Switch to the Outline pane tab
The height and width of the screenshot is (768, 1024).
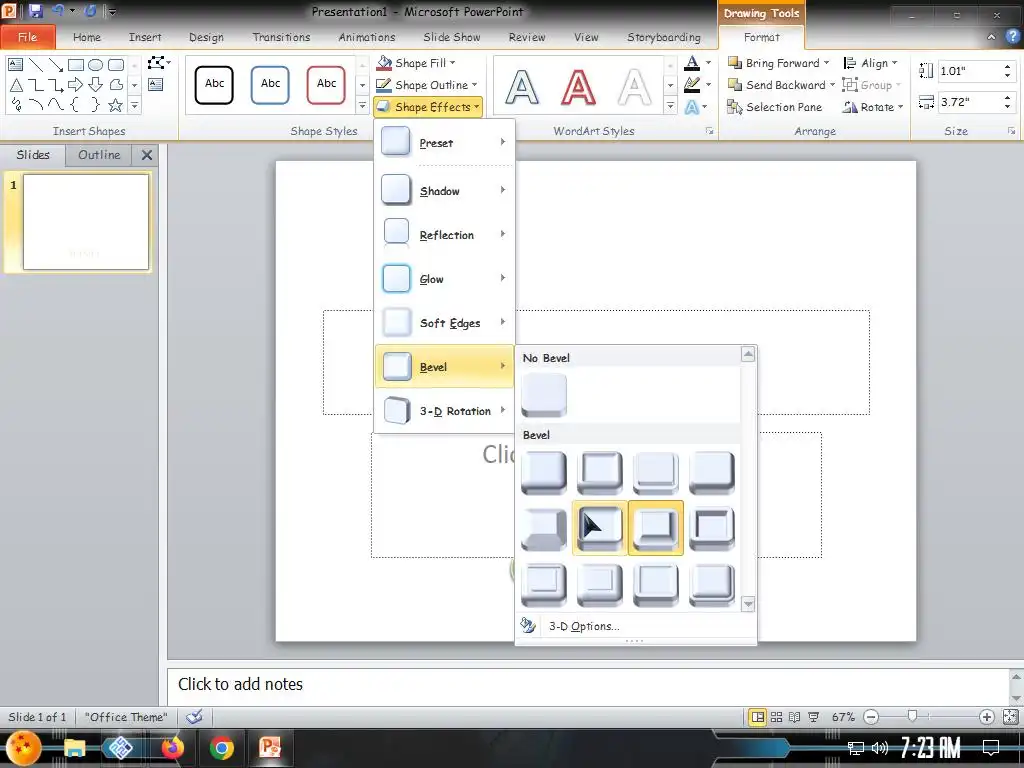click(99, 155)
